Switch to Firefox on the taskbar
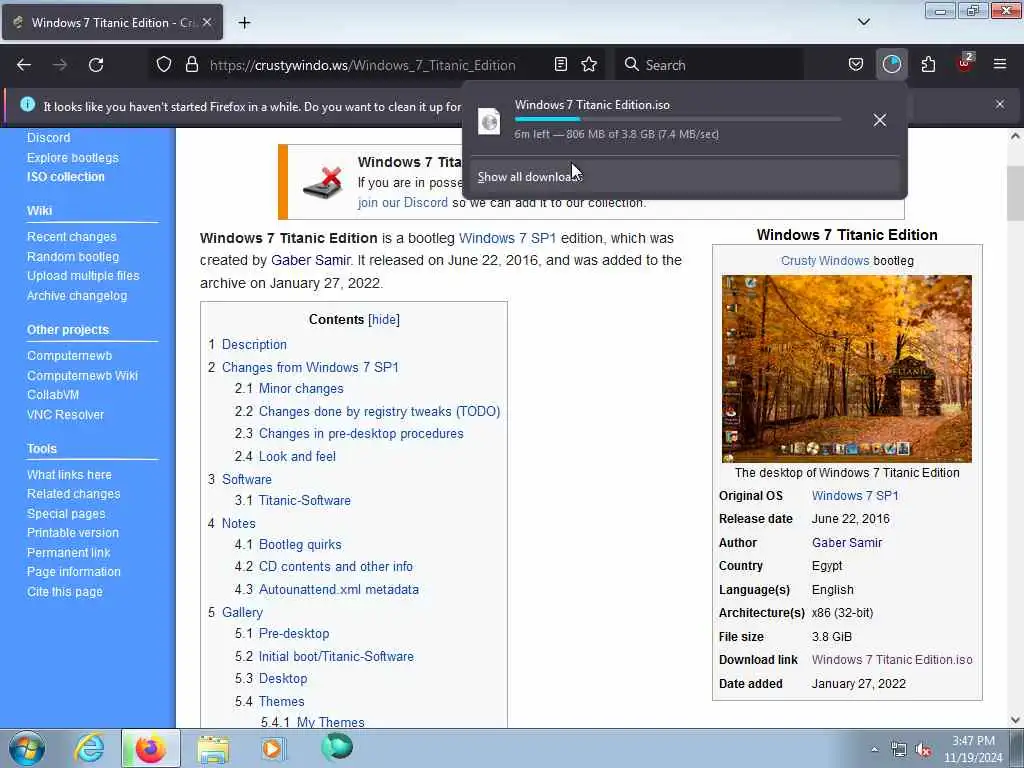Viewport: 1024px width, 768px height. pos(150,748)
